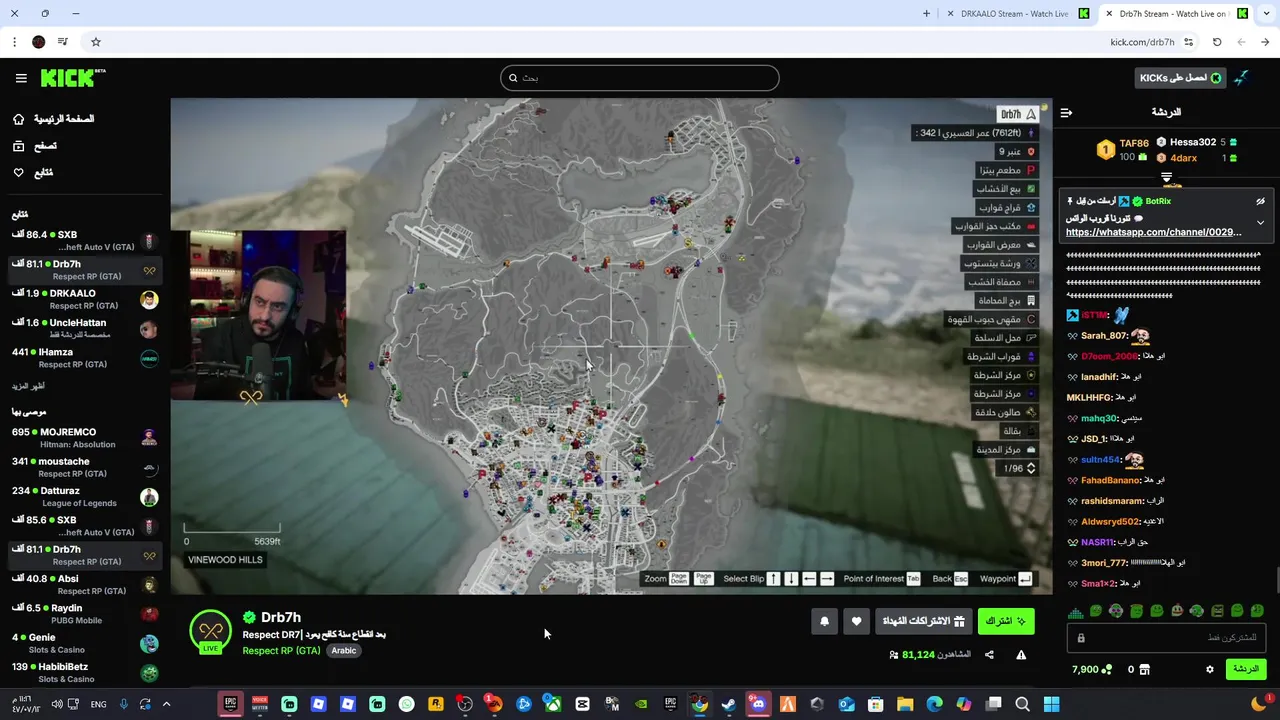Close the DRKAALO Stream tab
Image resolution: width=1280 pixels, height=720 pixels.
coord(949,14)
